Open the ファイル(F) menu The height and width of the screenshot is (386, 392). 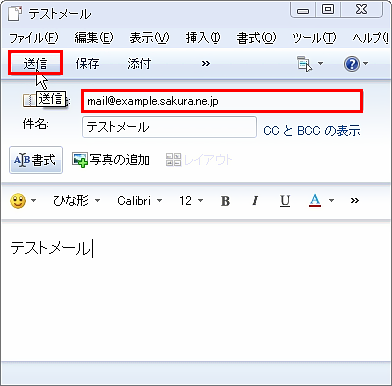pos(34,38)
